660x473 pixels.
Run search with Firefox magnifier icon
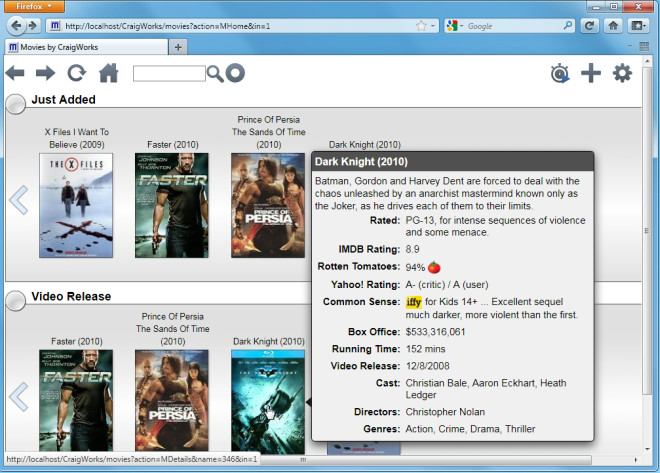568,26
